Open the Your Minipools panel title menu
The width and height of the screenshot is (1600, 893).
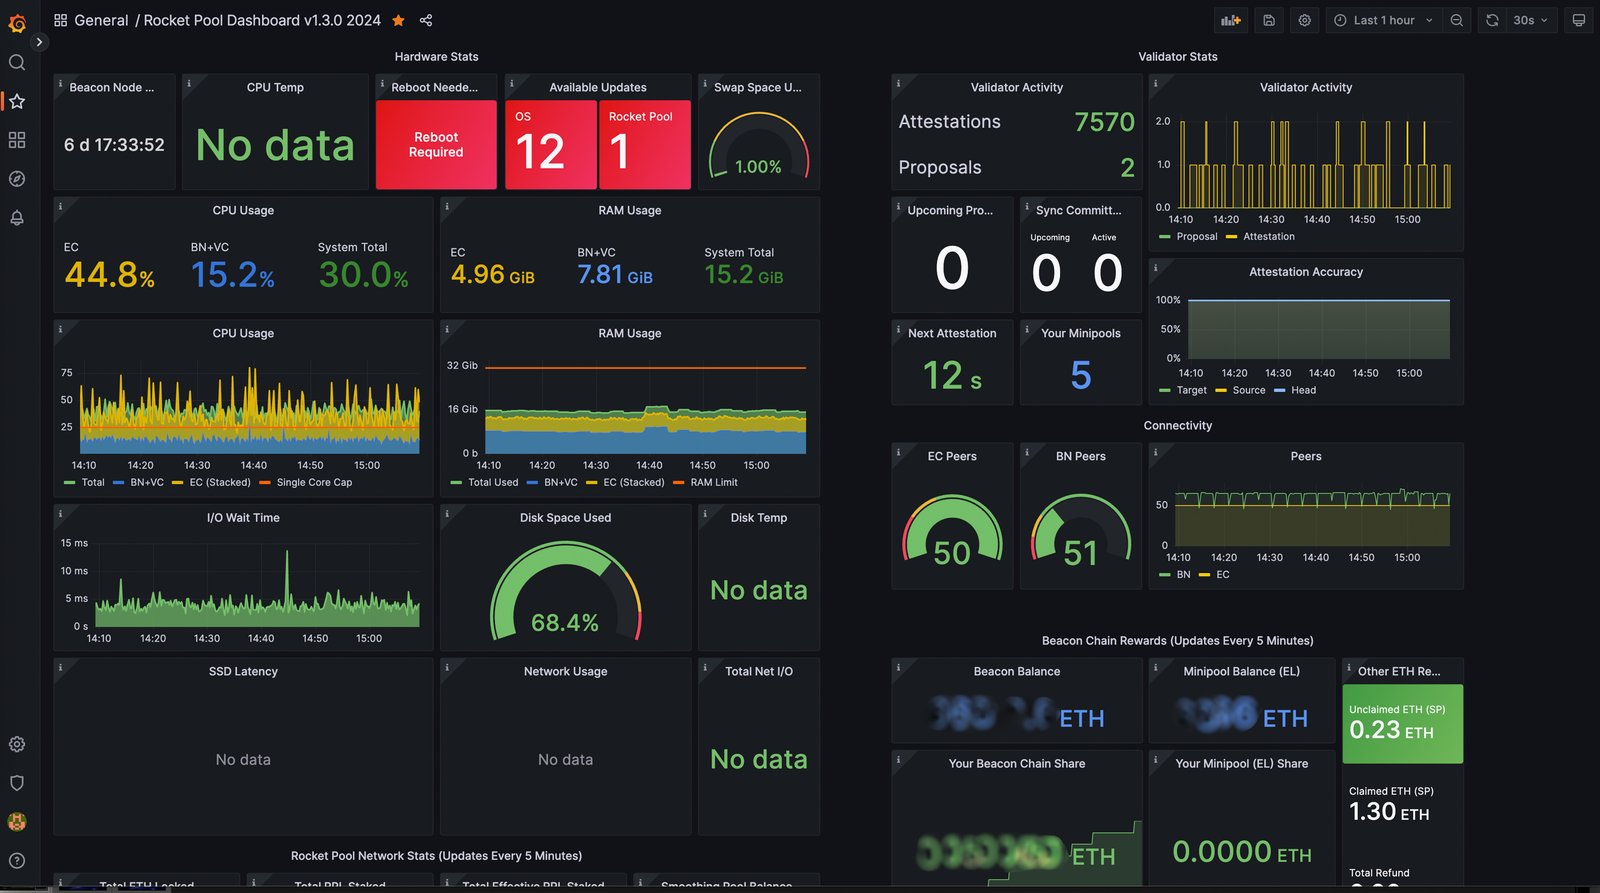coord(1081,334)
